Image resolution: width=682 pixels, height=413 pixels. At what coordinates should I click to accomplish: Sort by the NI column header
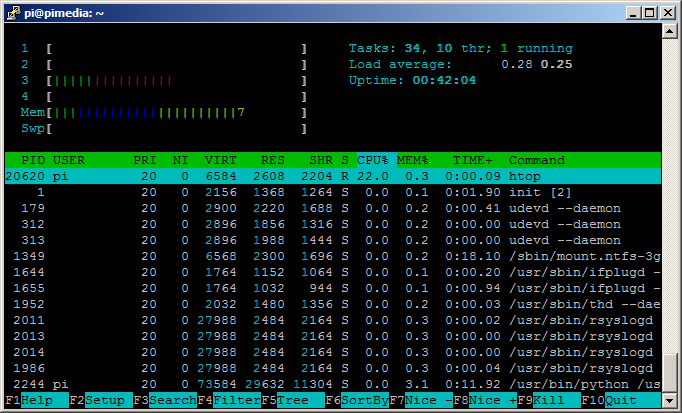[x=181, y=160]
